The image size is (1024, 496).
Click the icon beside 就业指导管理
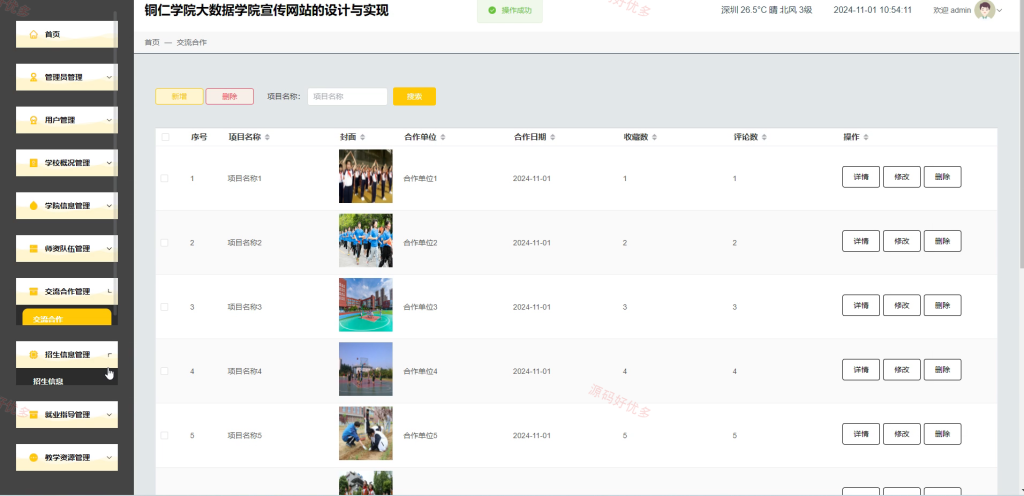(33, 414)
